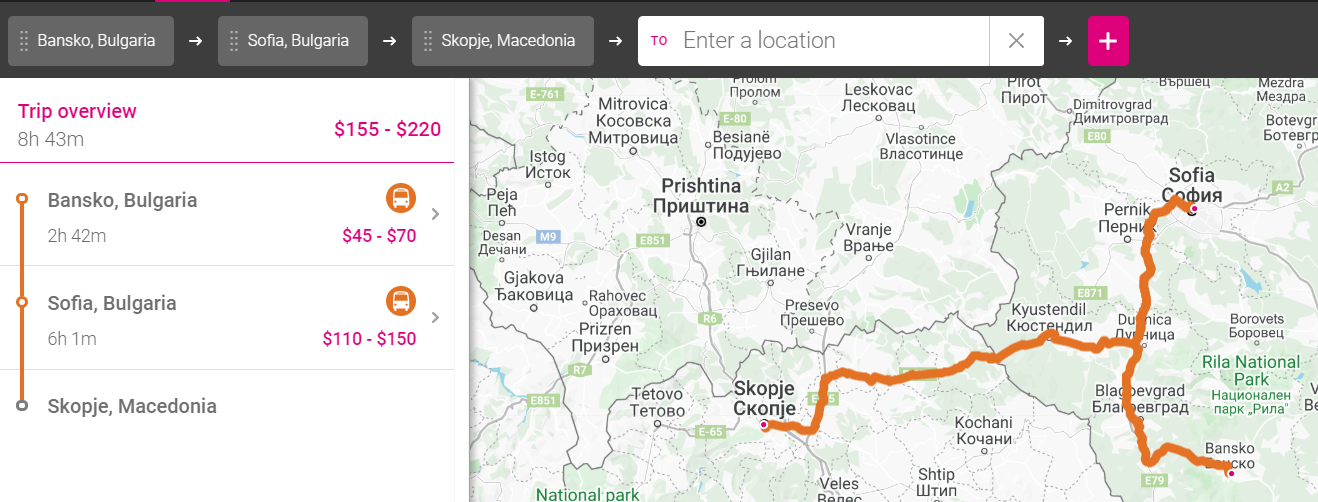Click the pink plus add-destination button
The image size is (1318, 502).
click(x=1108, y=41)
